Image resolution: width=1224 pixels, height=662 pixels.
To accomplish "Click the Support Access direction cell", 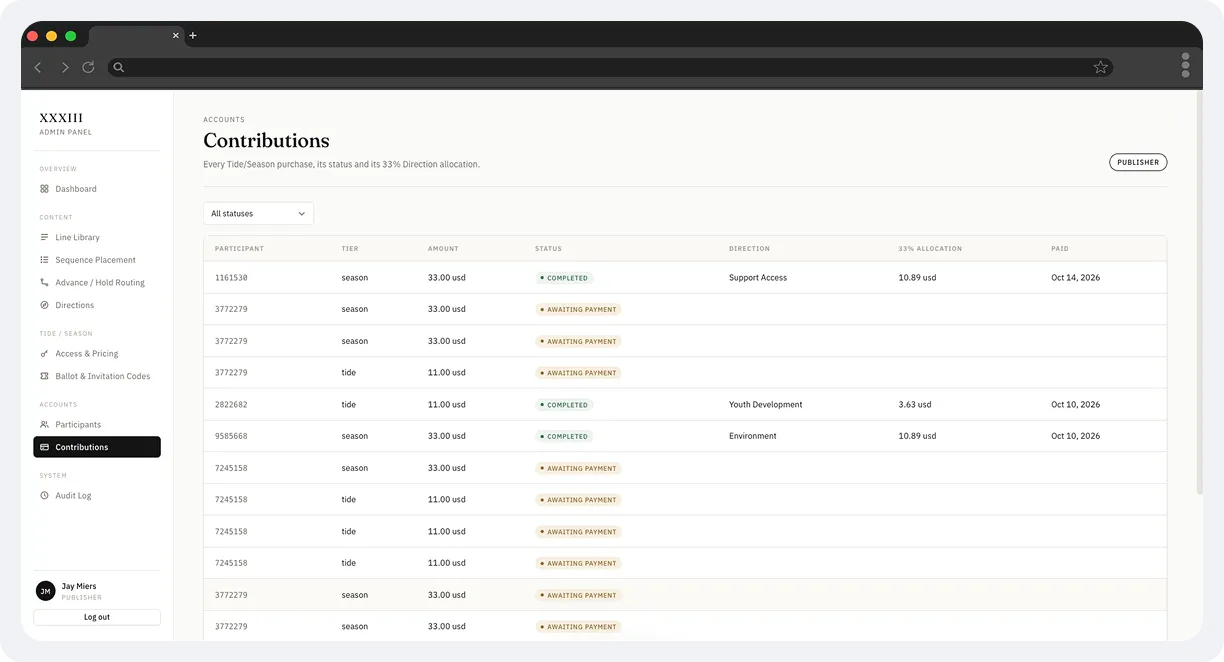I will [x=758, y=278].
